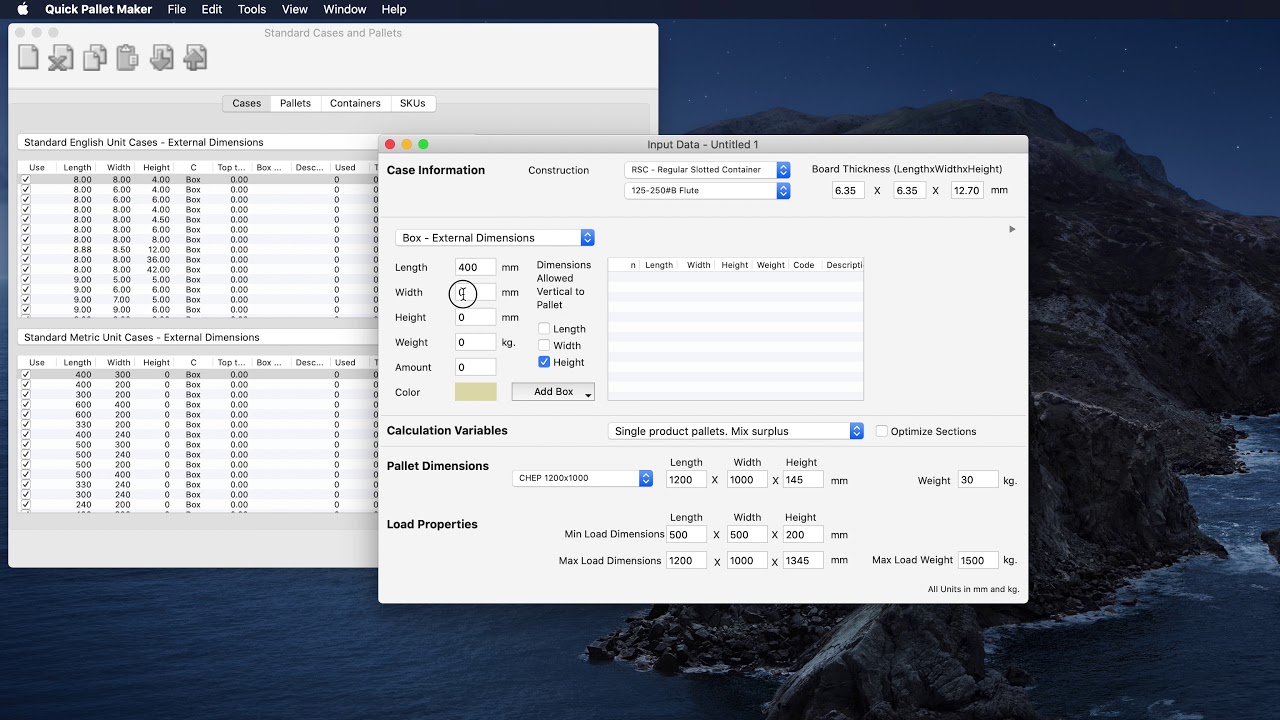Uncheck the Height vertical orientation checkbox

coord(544,362)
